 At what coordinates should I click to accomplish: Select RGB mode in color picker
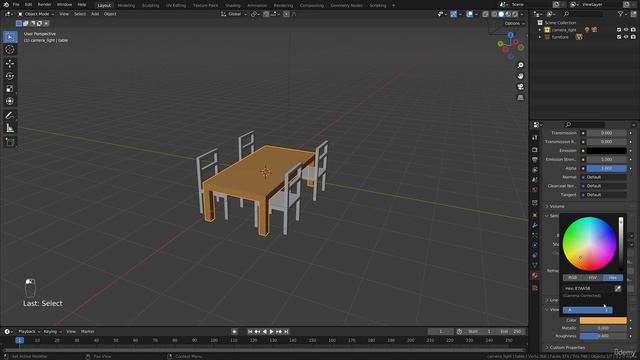pos(573,278)
